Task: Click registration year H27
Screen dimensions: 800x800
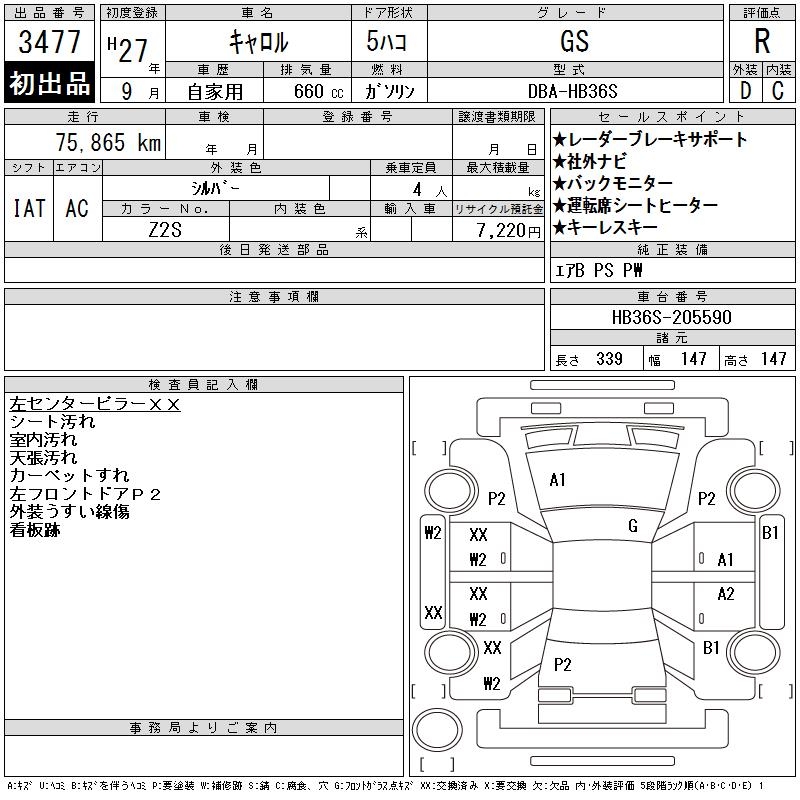Action: click(128, 49)
